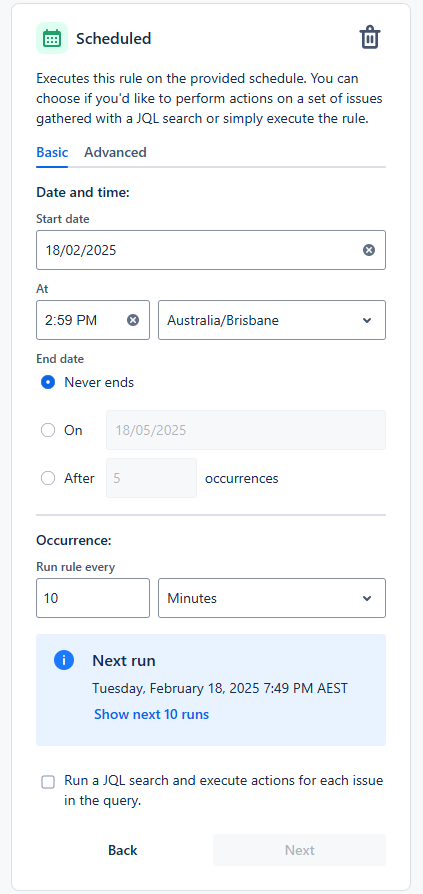Click the disabled end date field 18/05/2025

point(246,430)
